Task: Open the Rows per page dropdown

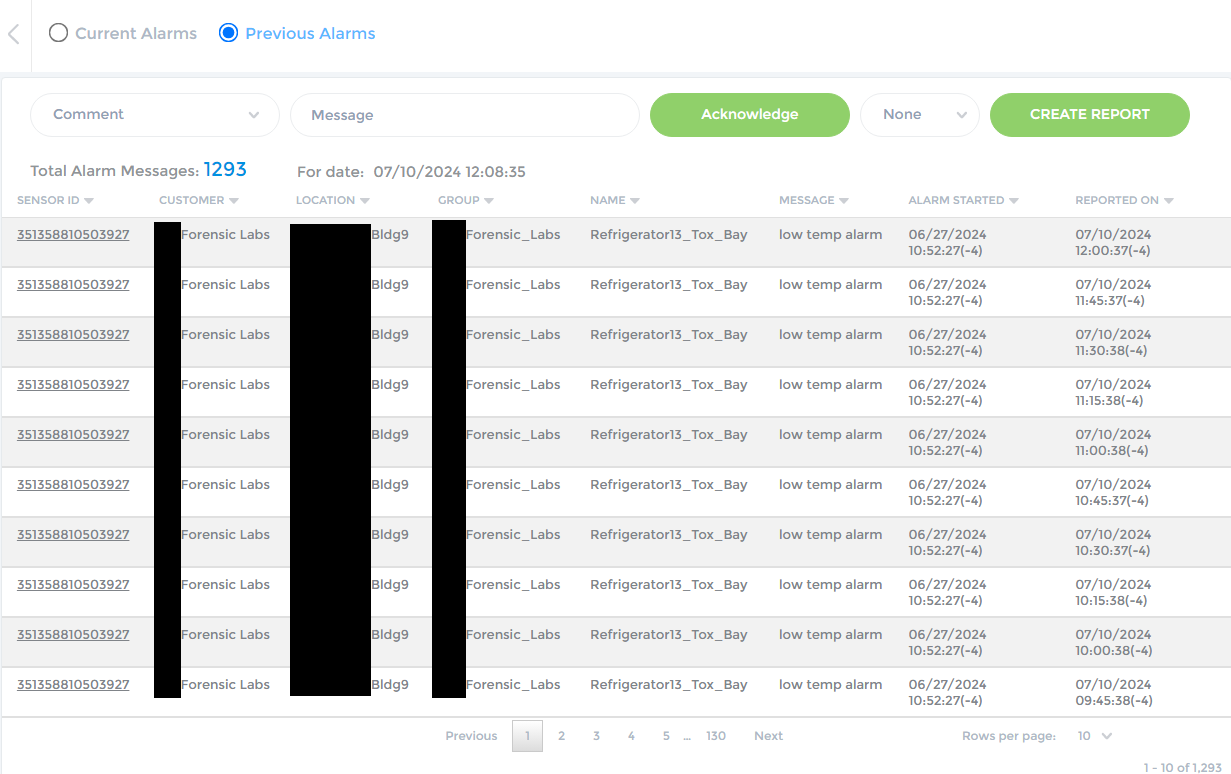Action: [x=1094, y=736]
